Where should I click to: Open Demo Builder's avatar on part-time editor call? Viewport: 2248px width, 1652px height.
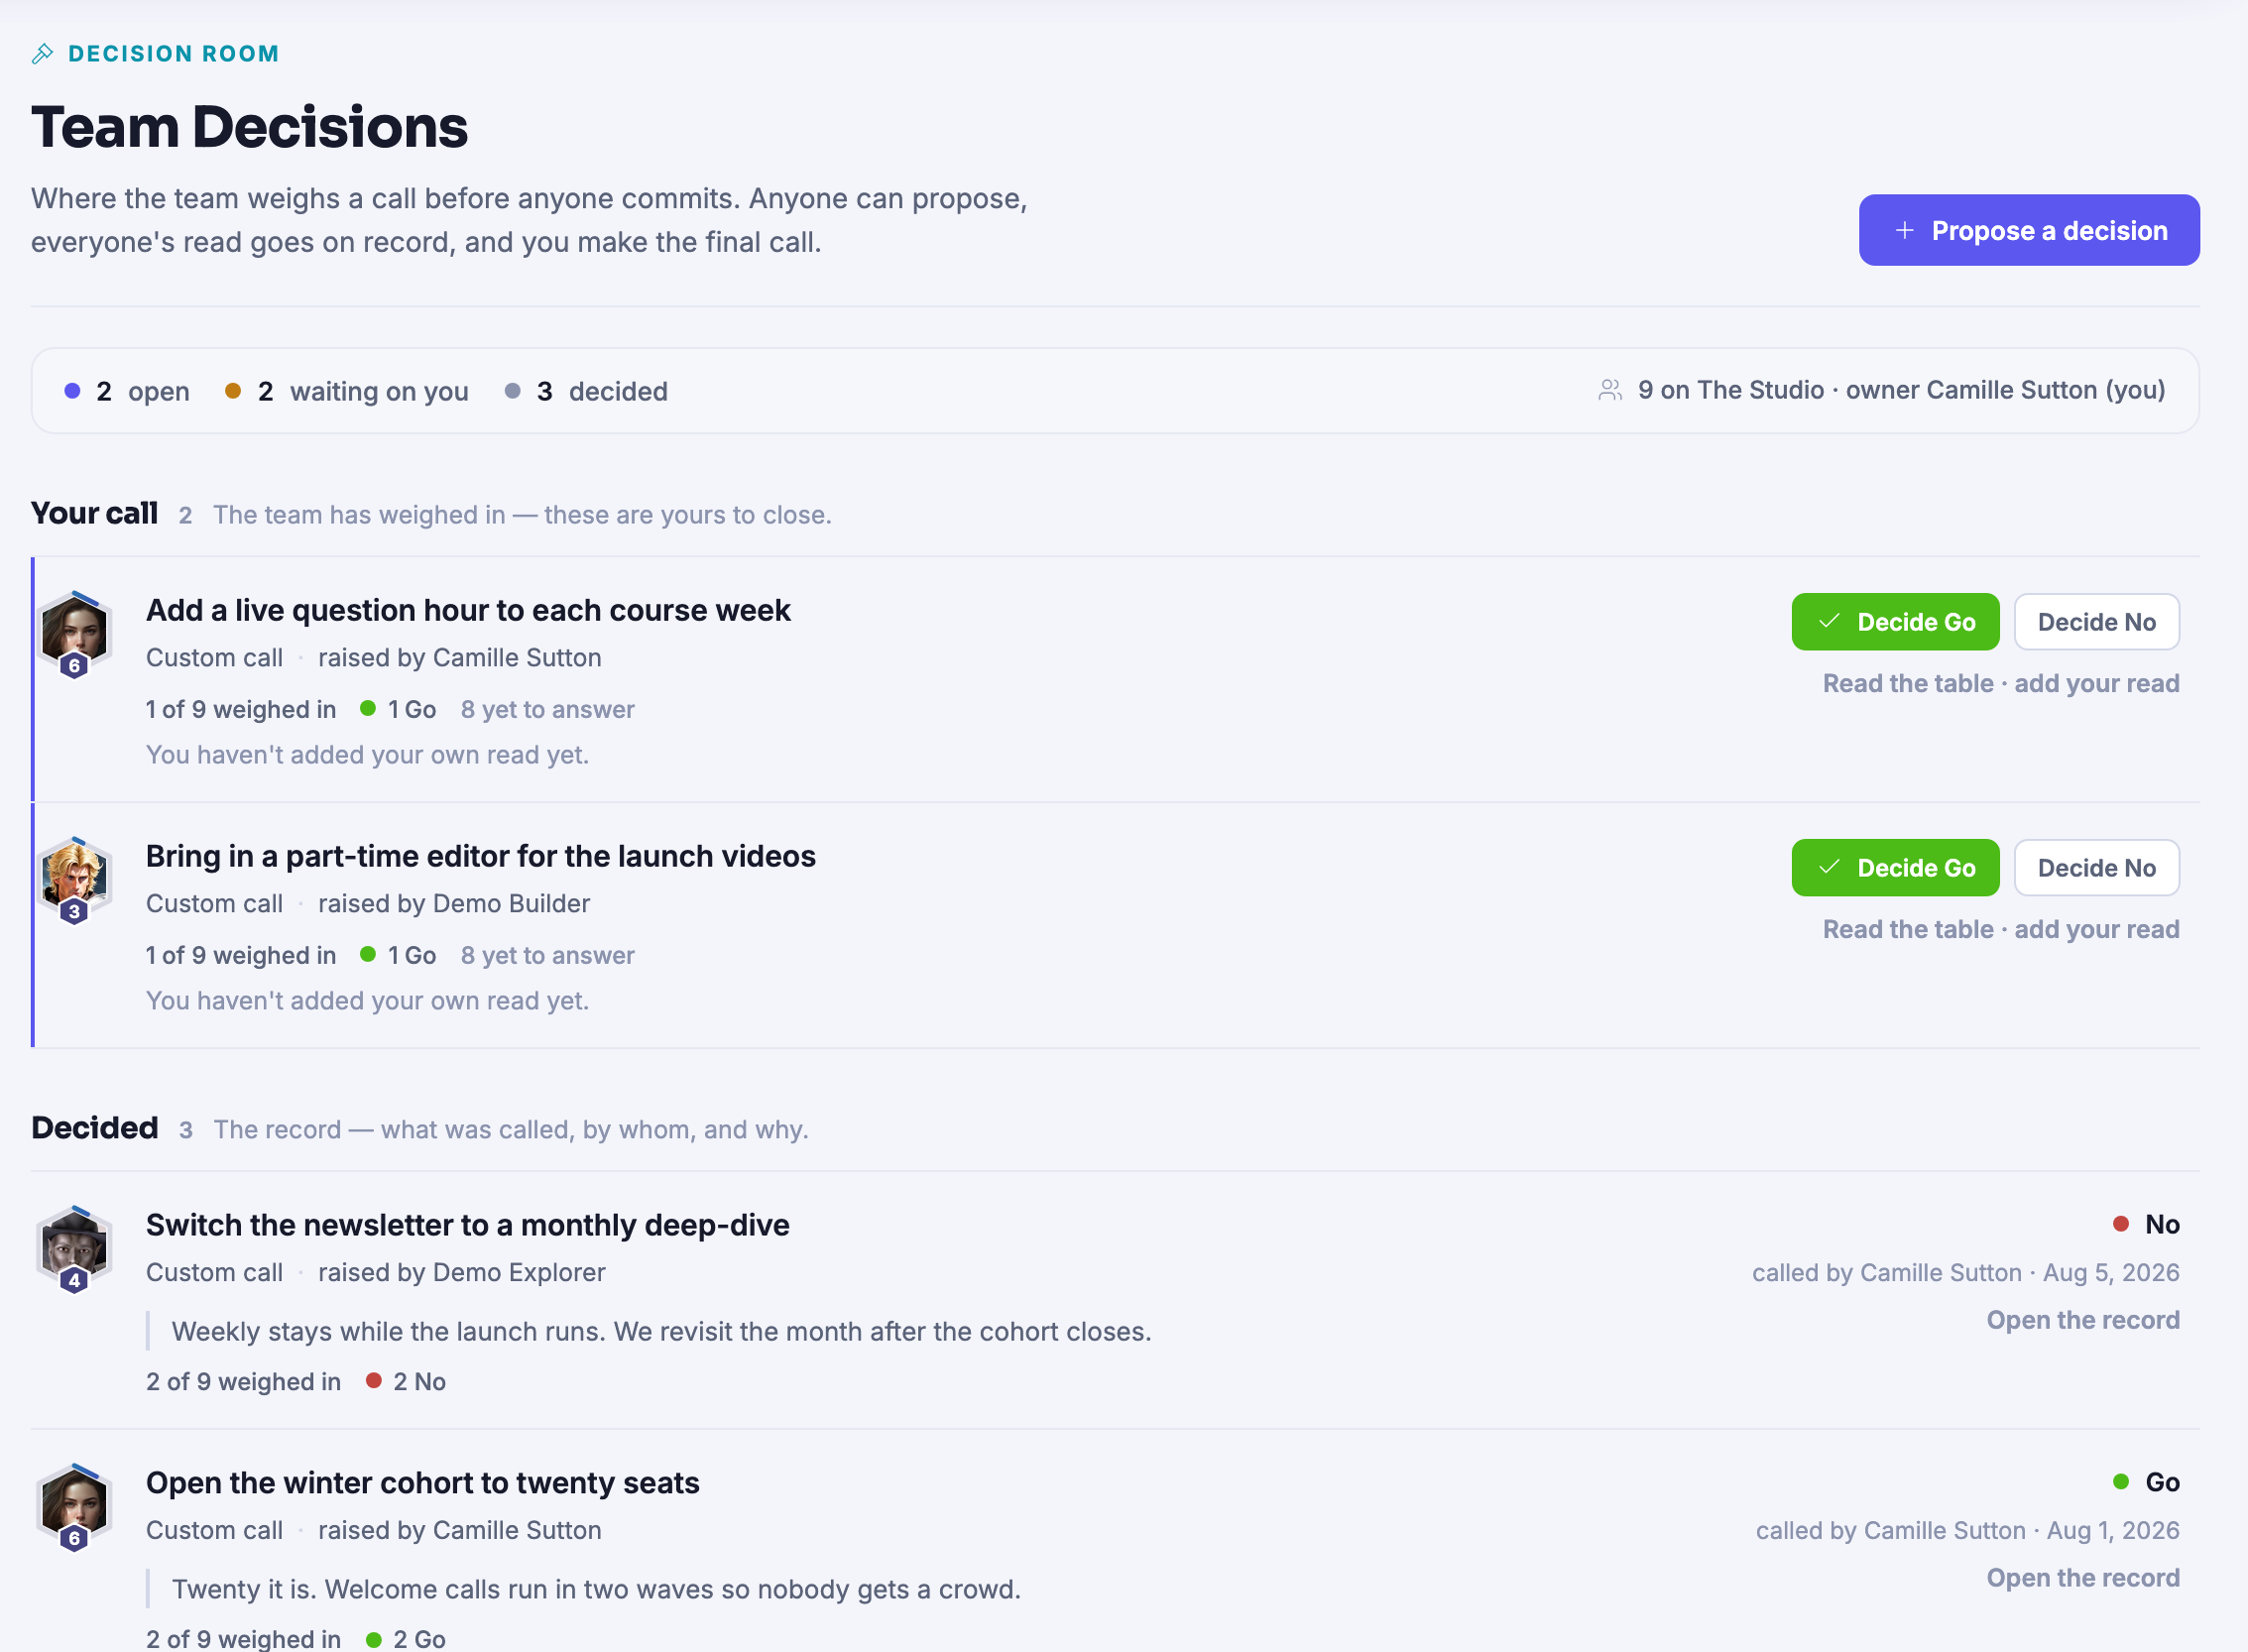click(x=75, y=876)
